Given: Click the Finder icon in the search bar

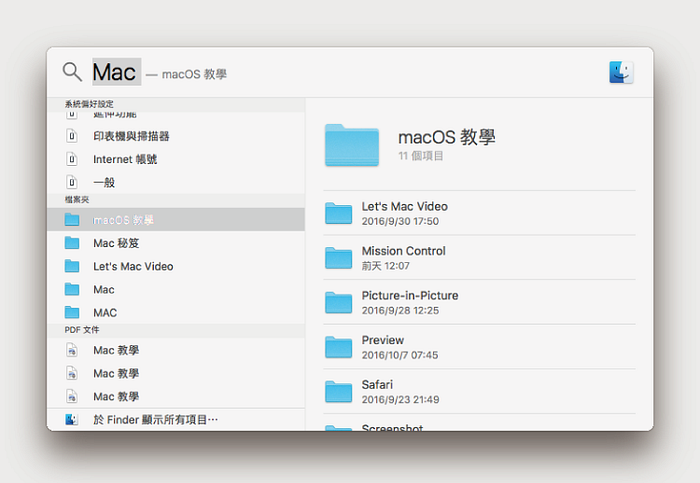Looking at the screenshot, I should coord(621,72).
